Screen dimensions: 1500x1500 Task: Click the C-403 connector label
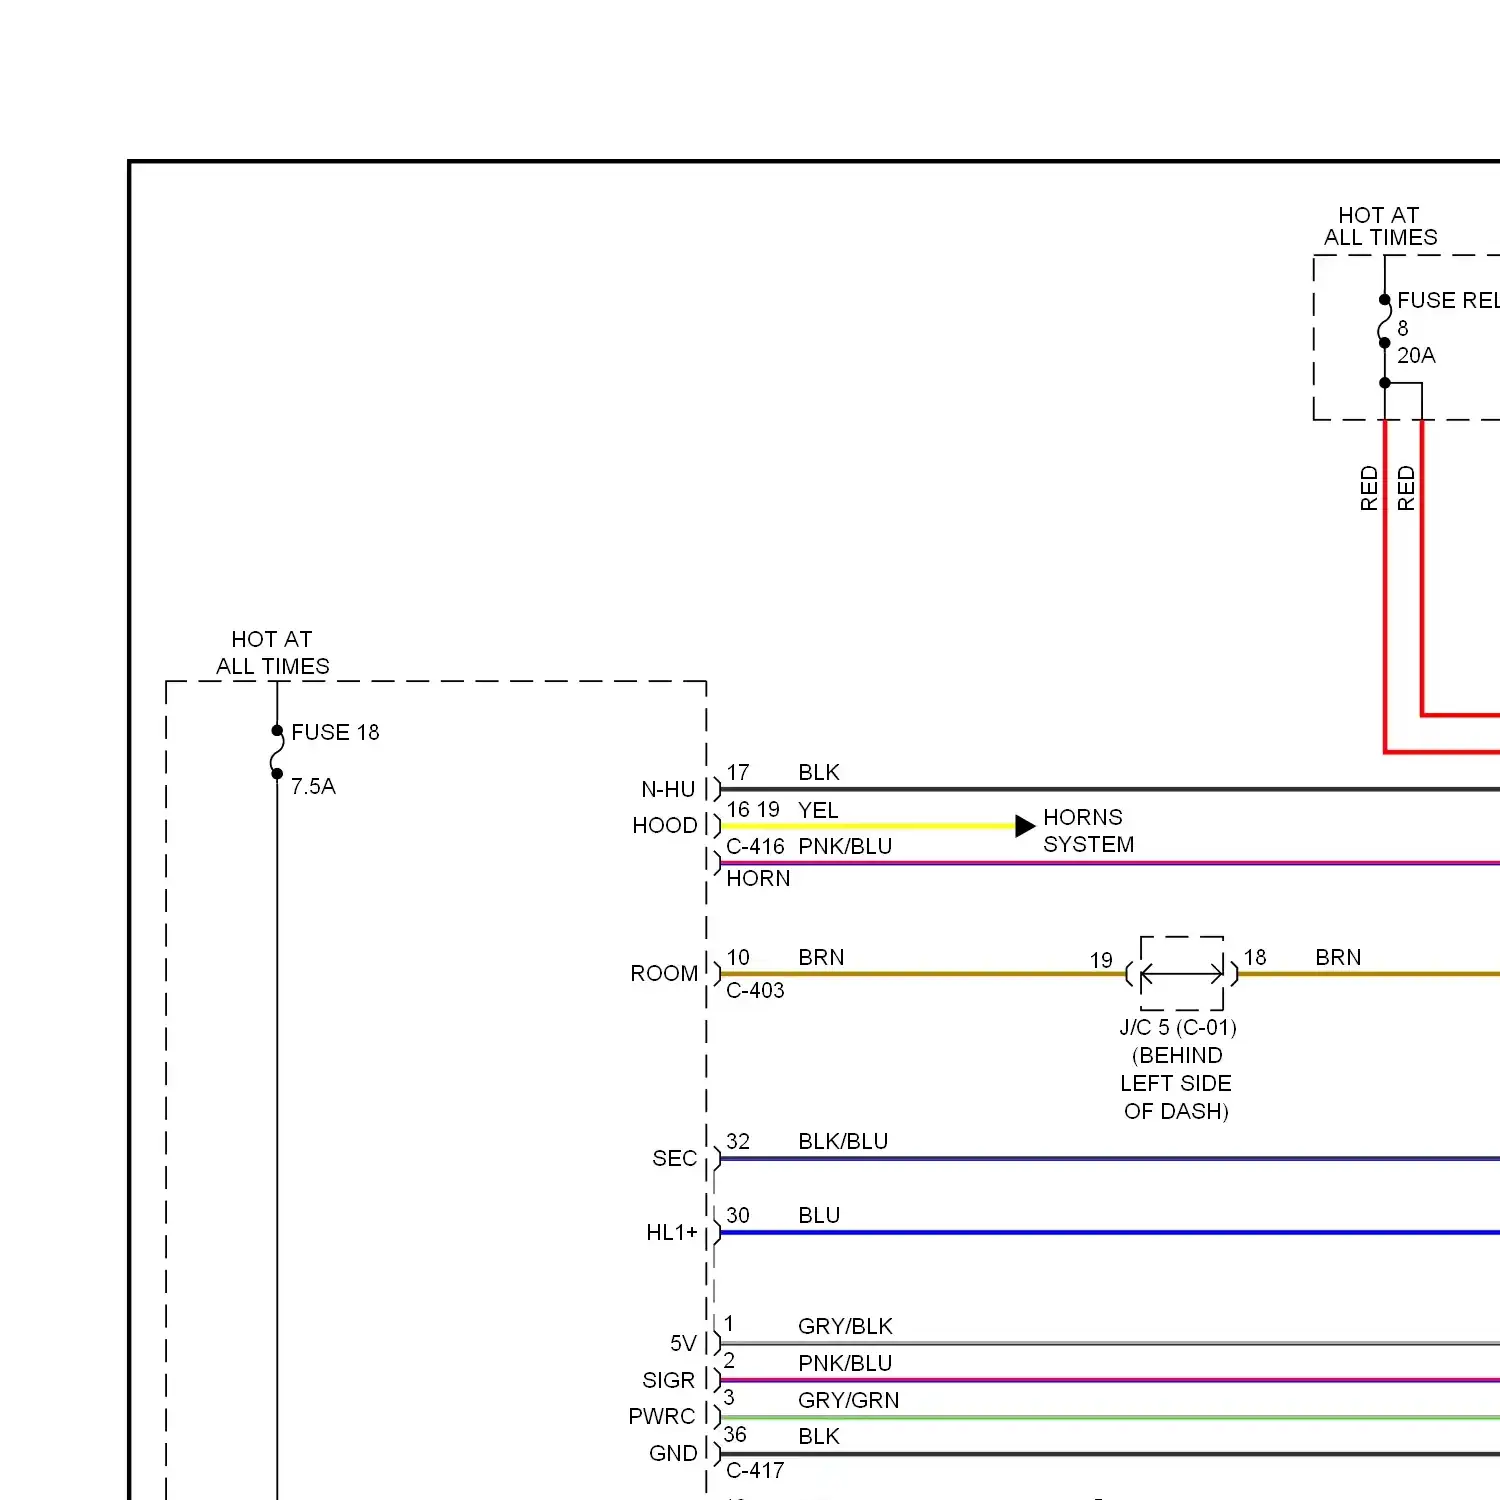[x=755, y=990]
